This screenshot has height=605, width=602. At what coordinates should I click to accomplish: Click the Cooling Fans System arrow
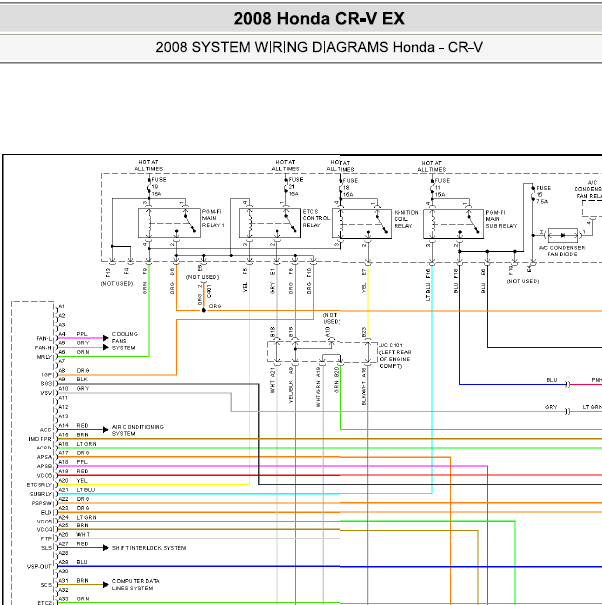coord(100,342)
